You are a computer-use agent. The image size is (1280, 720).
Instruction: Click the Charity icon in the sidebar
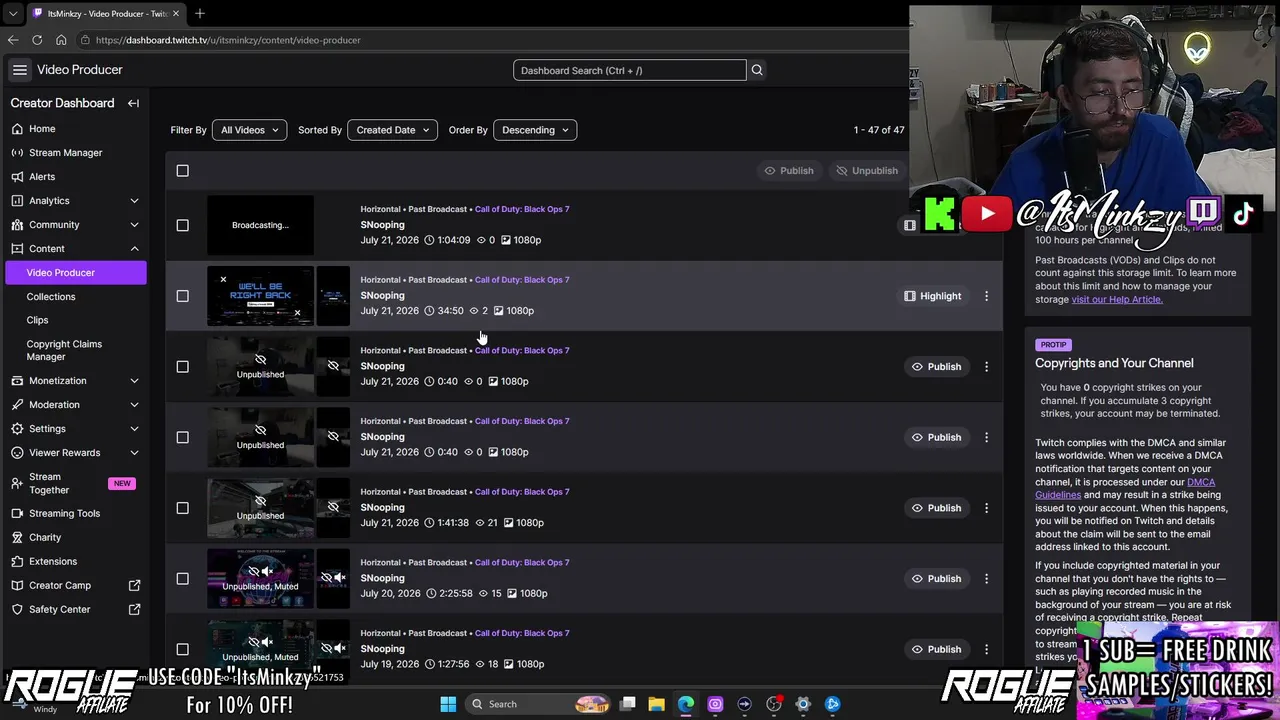click(17, 537)
